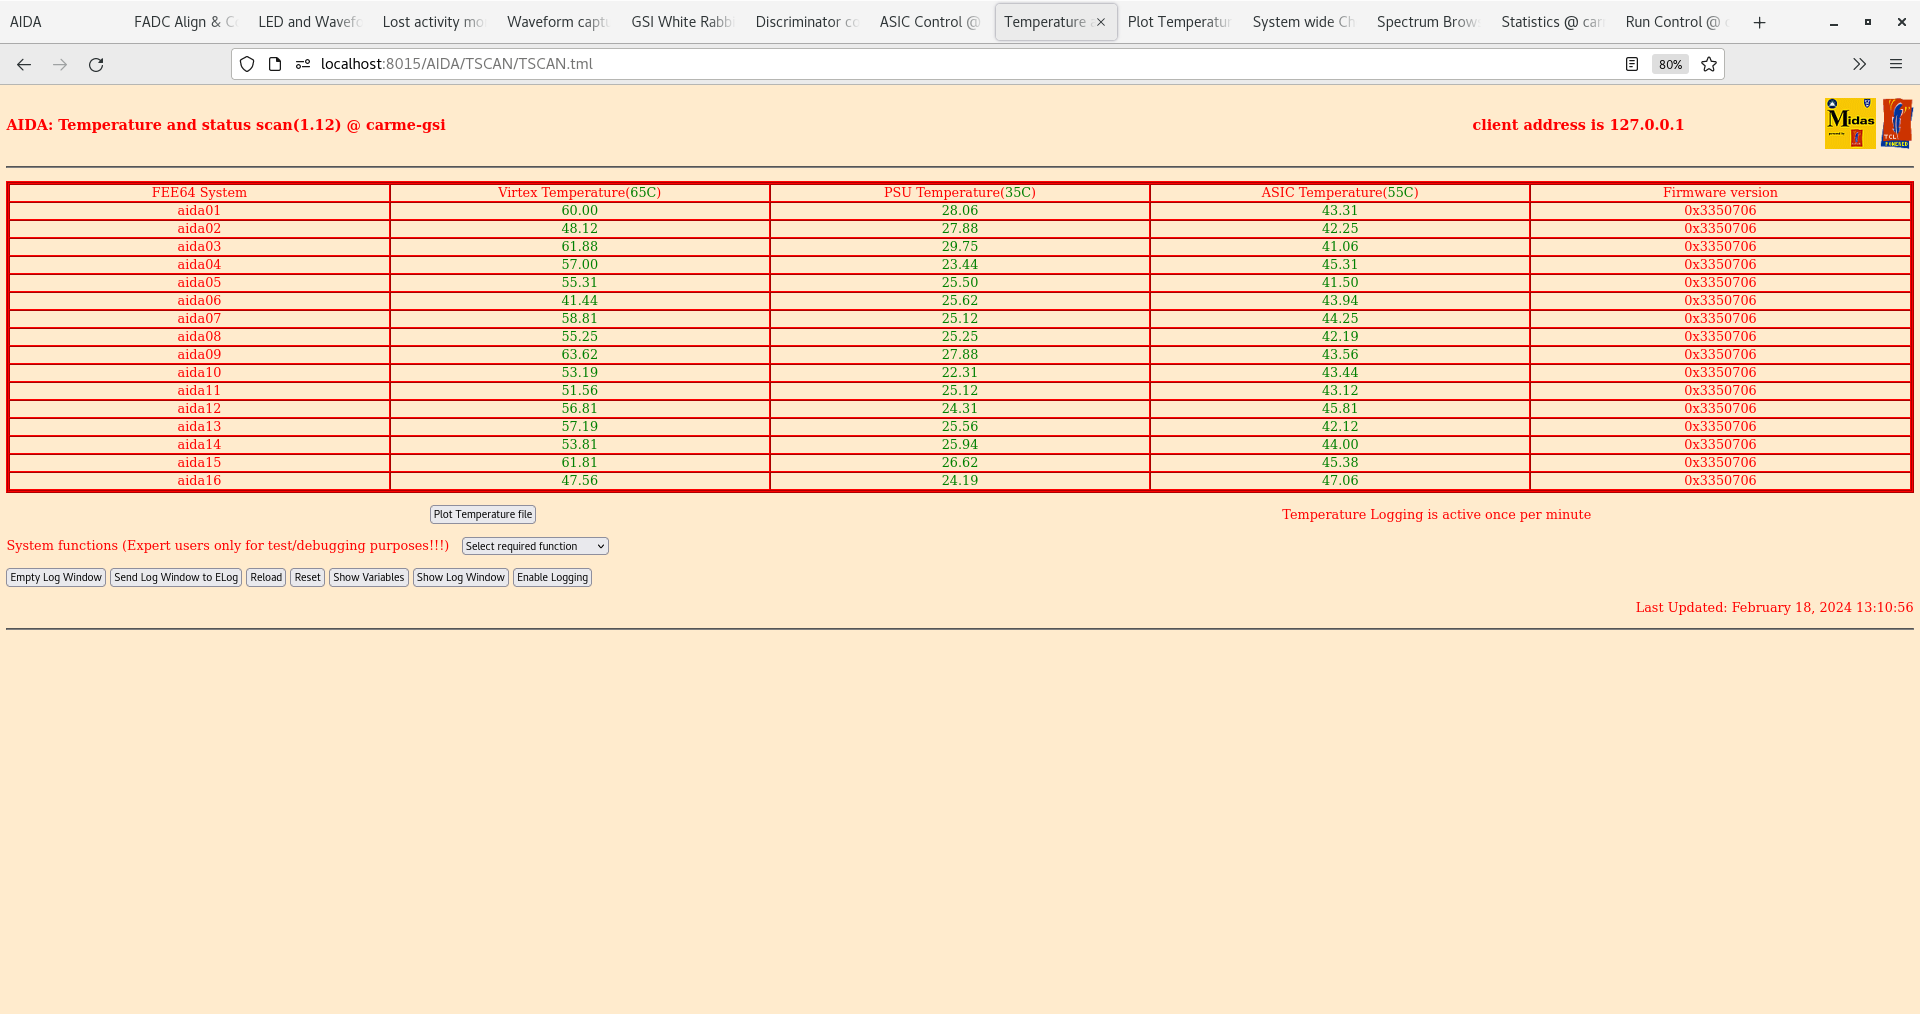Go back using the browser back arrow
This screenshot has width=1920, height=1014.
23,64
